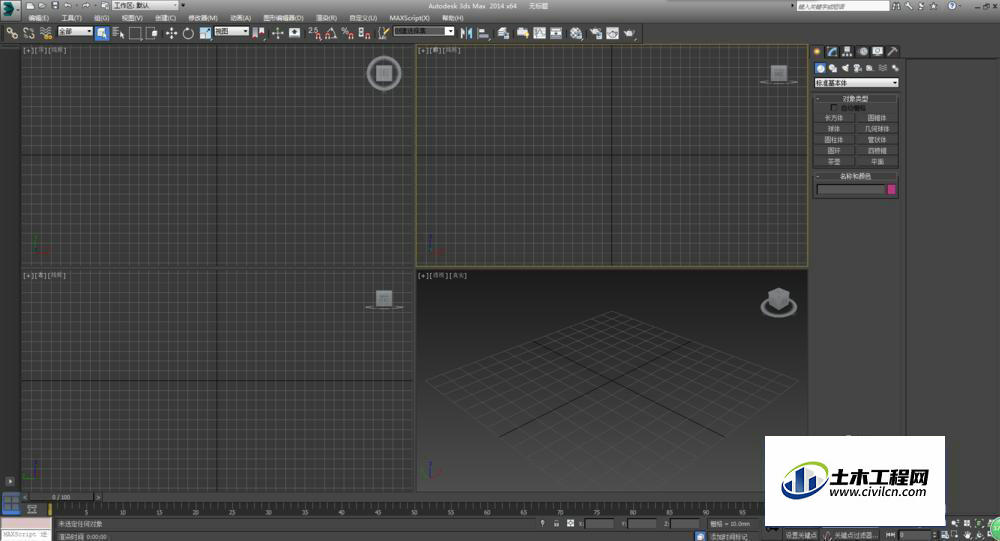Viewport: 1000px width, 541px height.
Task: Open the Material Editor icon
Action: pos(577,33)
